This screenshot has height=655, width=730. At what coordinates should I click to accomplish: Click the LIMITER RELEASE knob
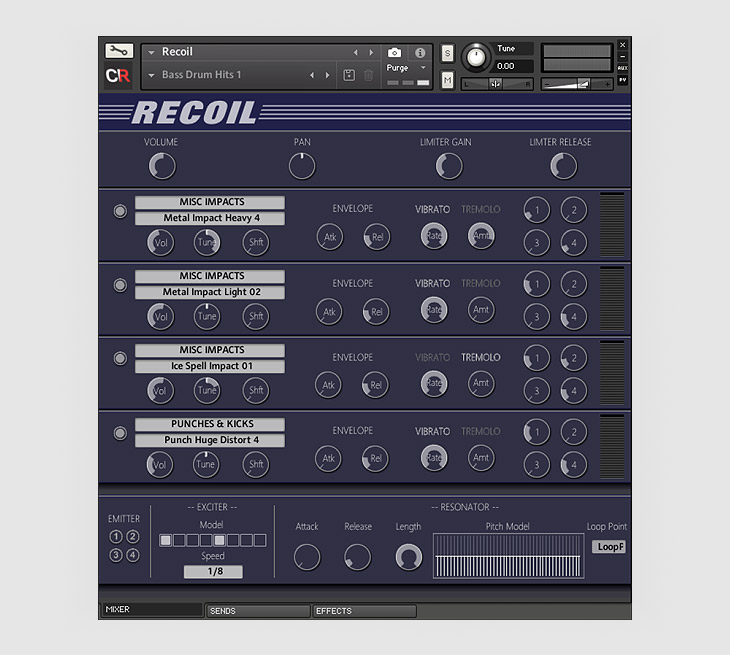(x=563, y=166)
